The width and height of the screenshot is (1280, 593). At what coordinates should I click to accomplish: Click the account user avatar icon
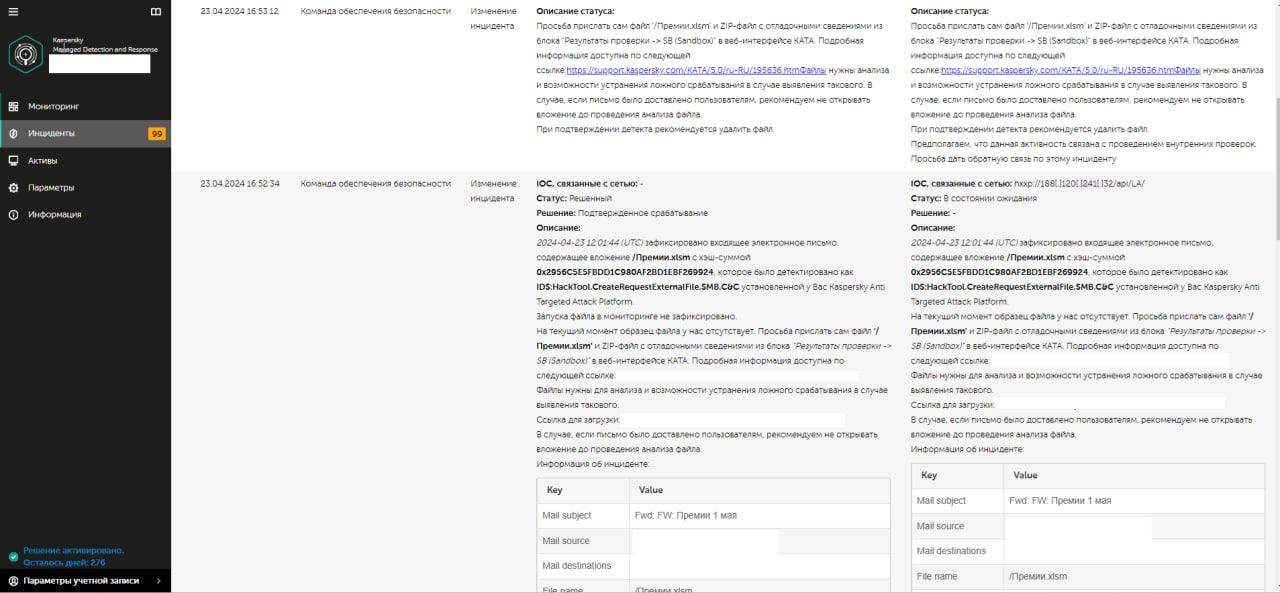pyautogui.click(x=13, y=581)
